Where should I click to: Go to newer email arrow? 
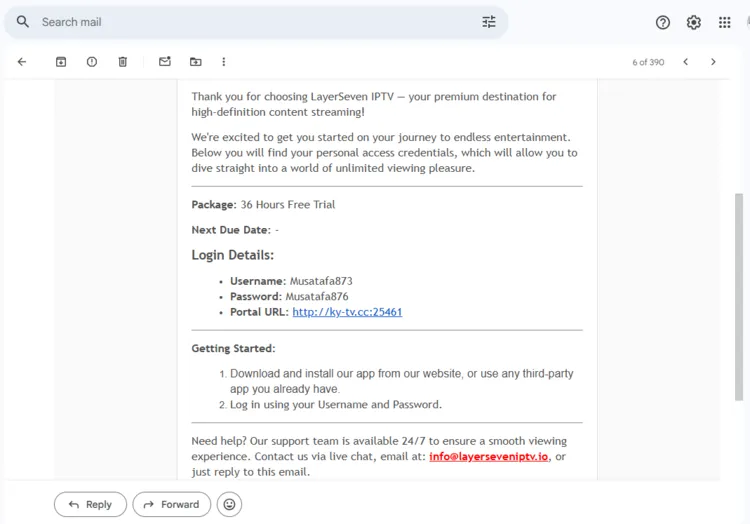[685, 62]
